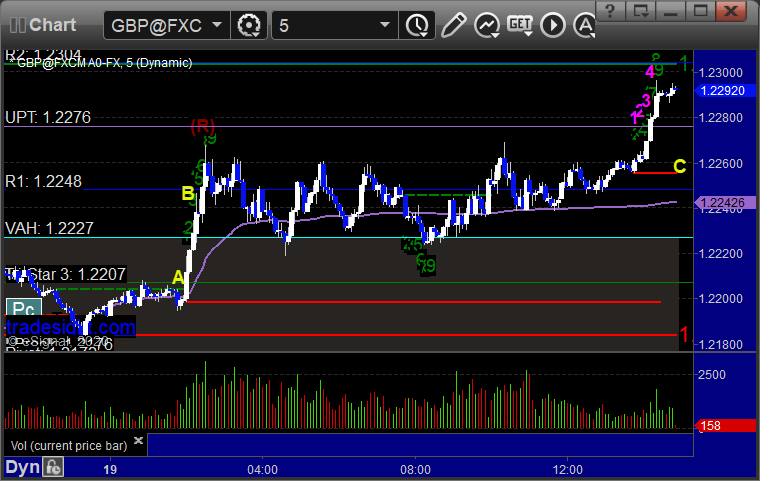Click the 19 date axis label
The width and height of the screenshot is (760, 481).
pos(110,469)
